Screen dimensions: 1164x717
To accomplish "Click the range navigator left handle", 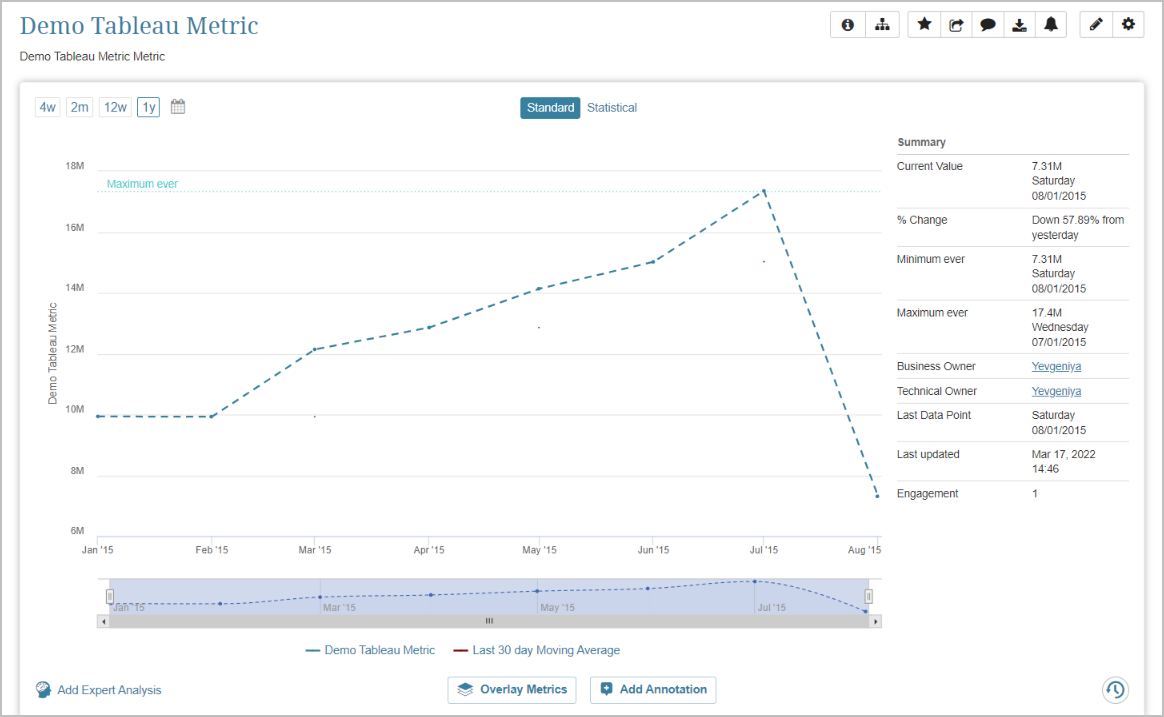I will click(x=110, y=596).
